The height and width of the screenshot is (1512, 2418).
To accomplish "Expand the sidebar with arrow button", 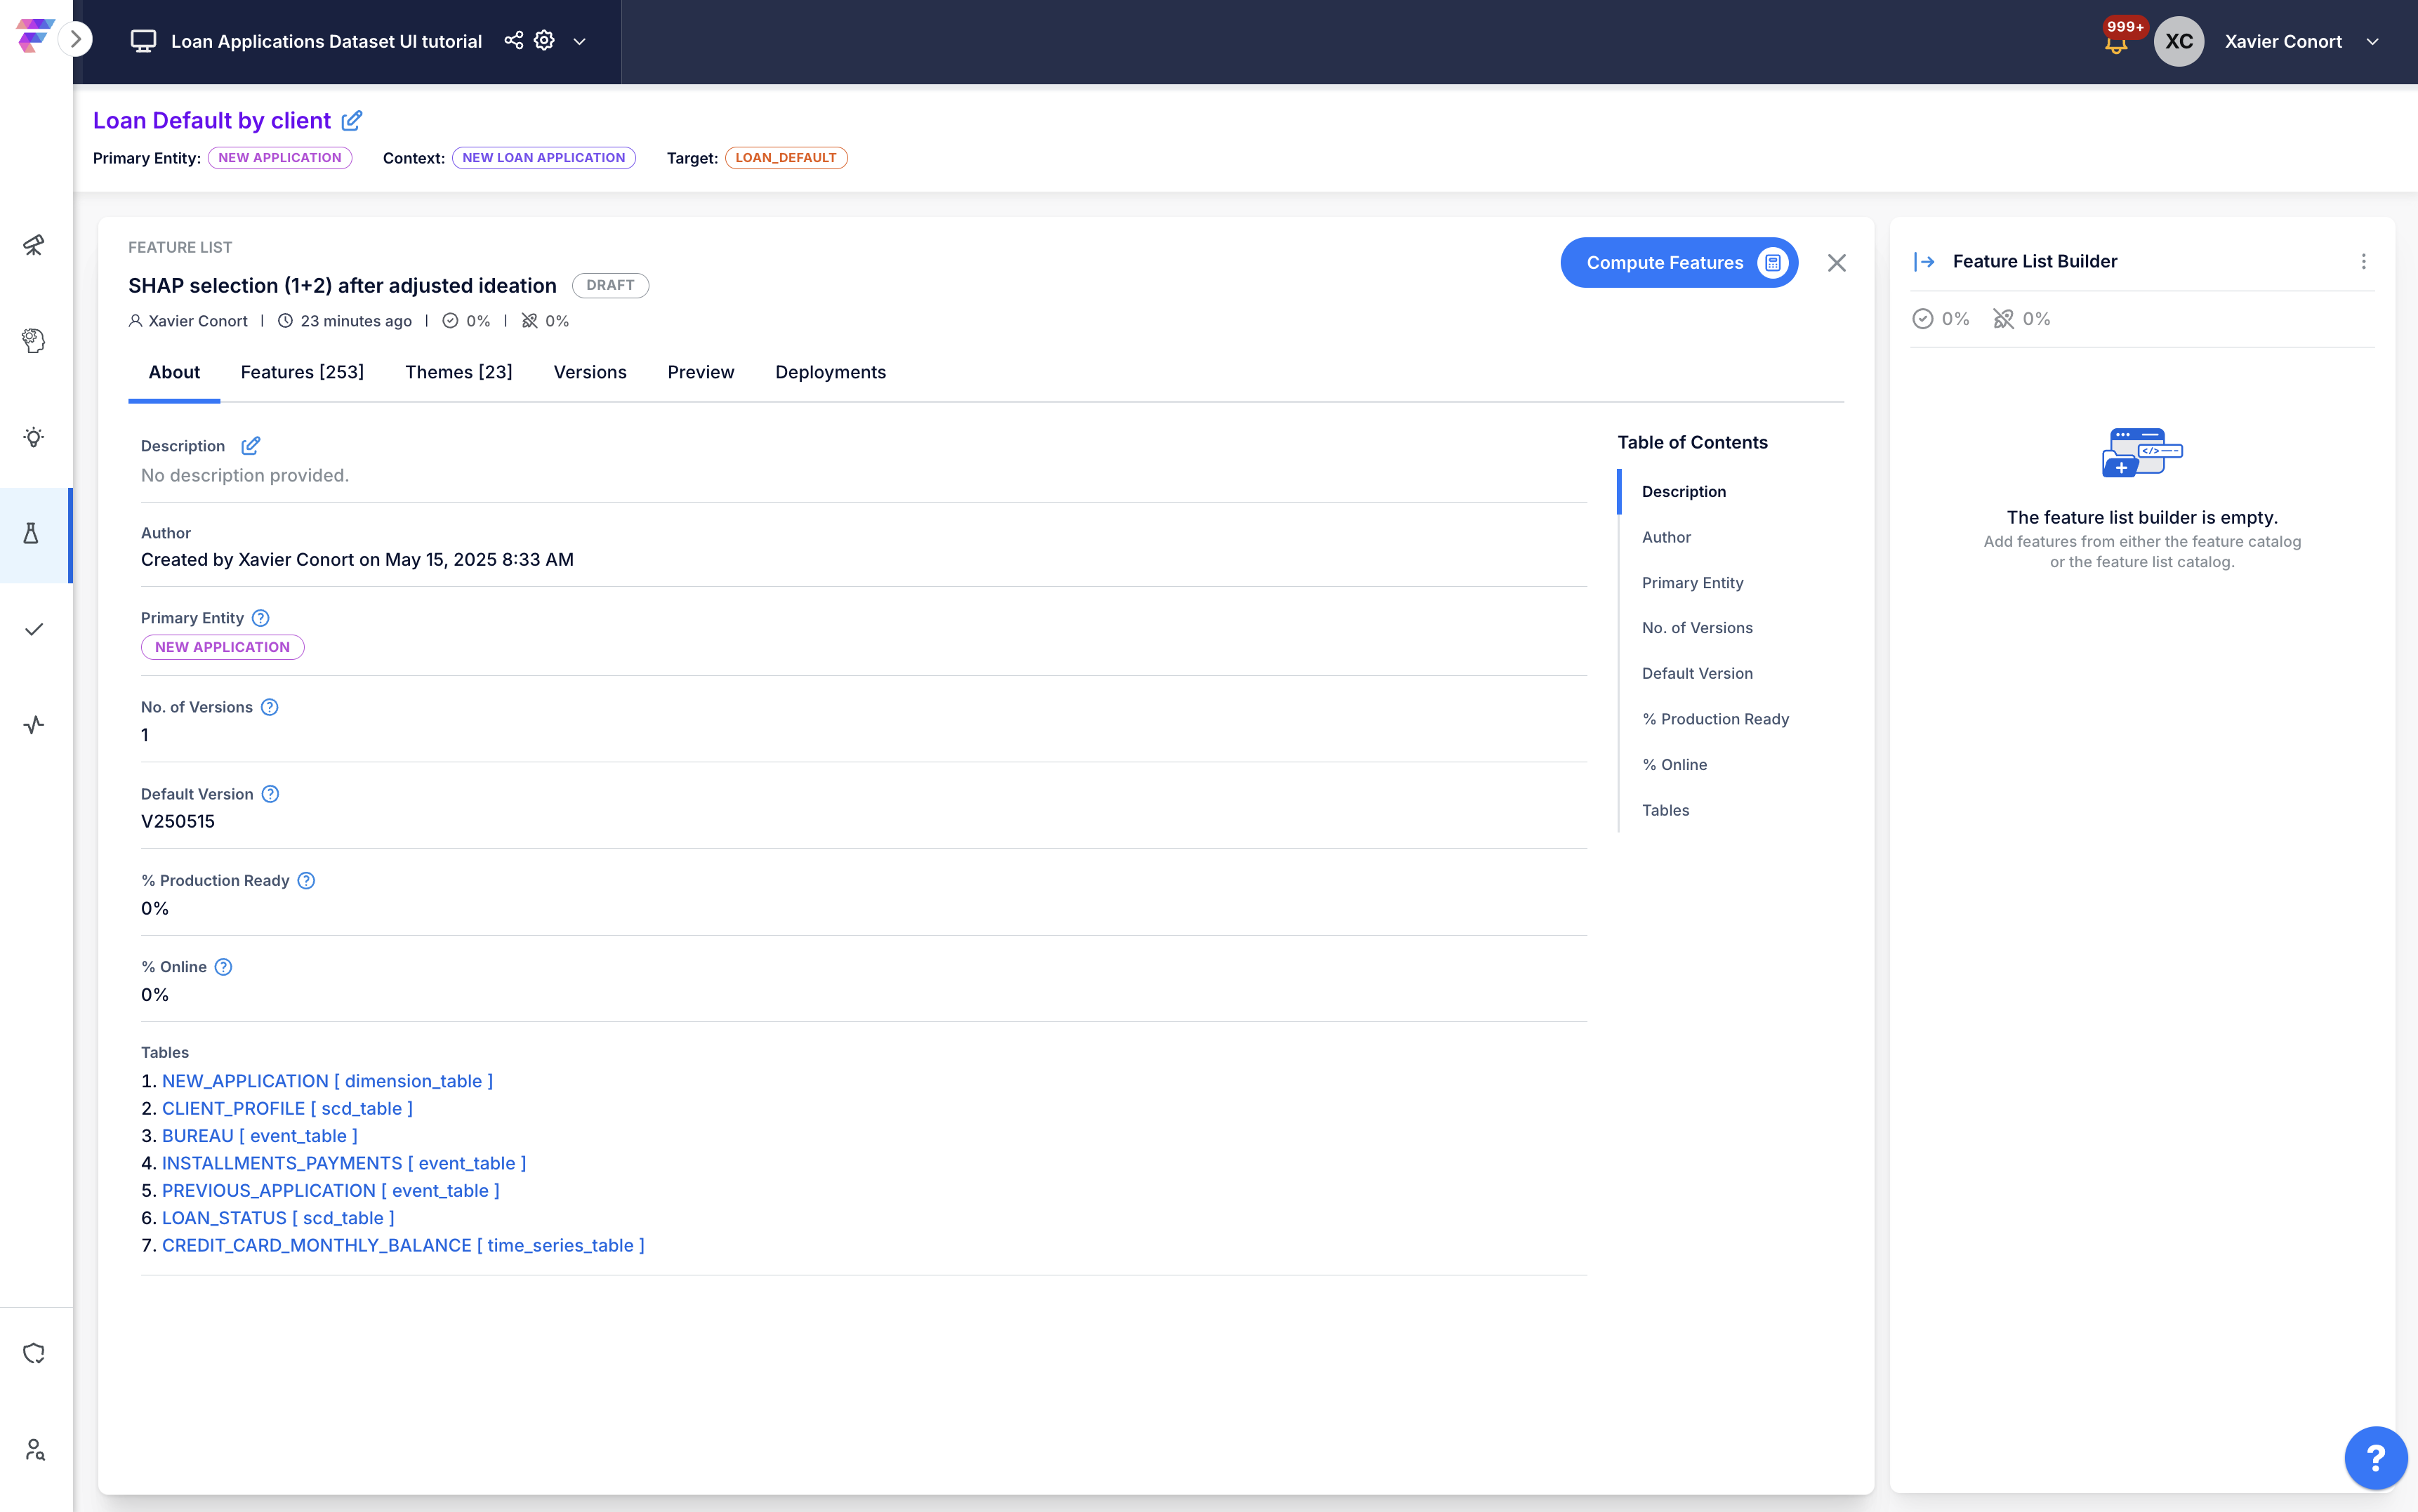I will click(75, 40).
